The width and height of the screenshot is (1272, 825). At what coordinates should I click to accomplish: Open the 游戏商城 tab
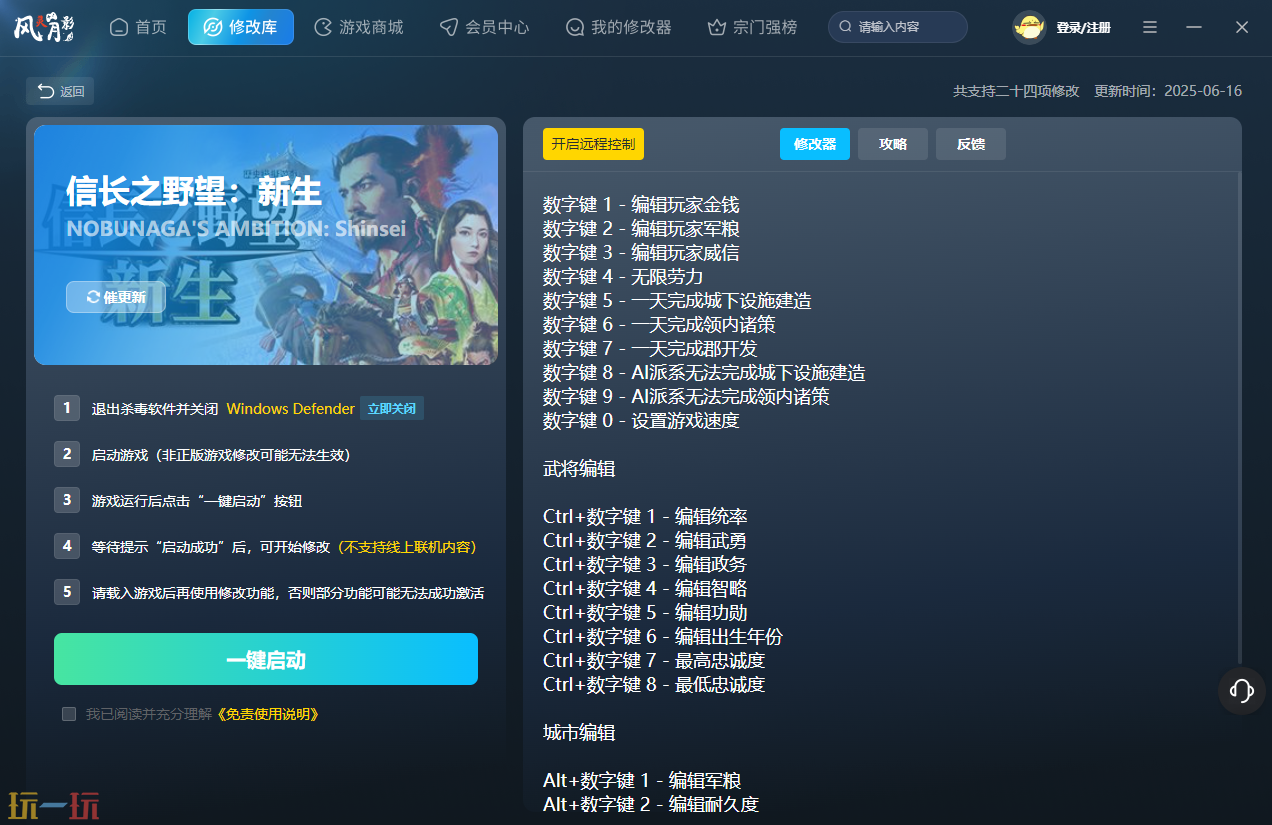[x=359, y=27]
